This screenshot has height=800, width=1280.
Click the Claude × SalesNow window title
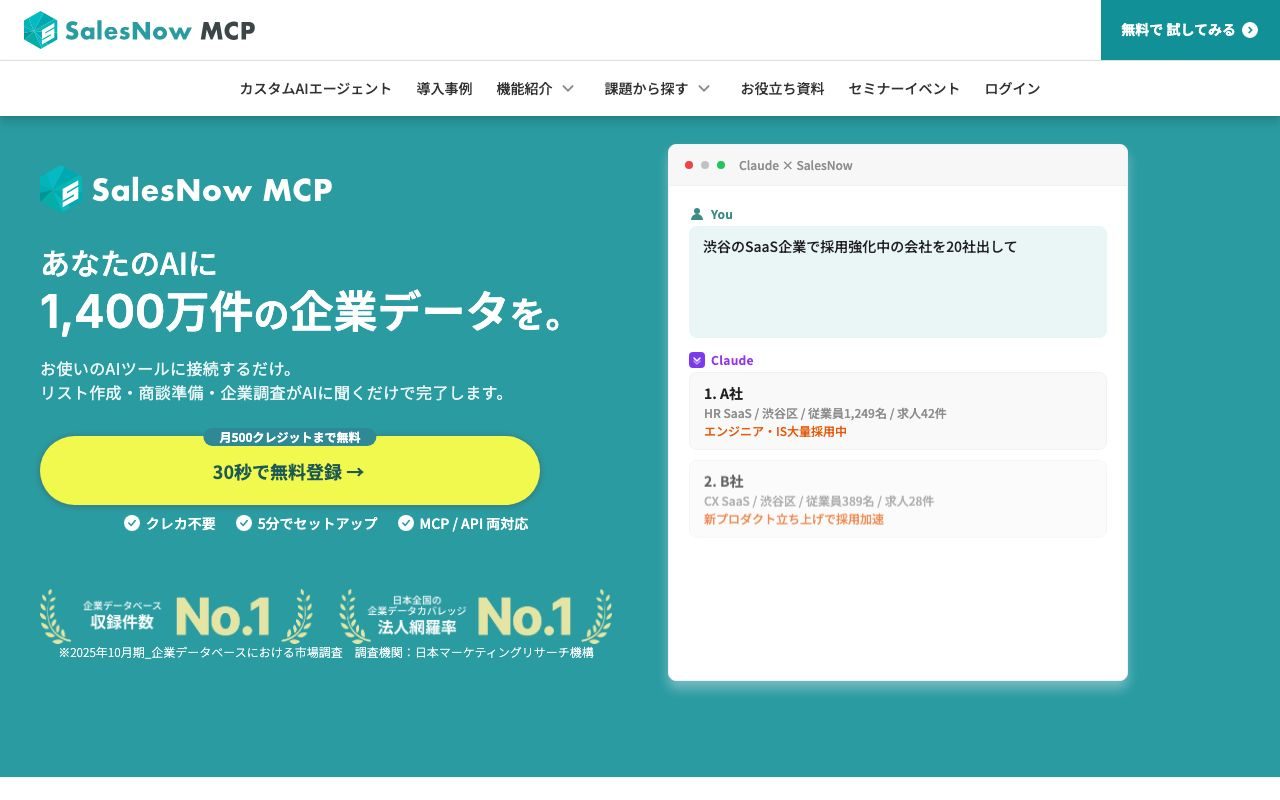point(796,165)
